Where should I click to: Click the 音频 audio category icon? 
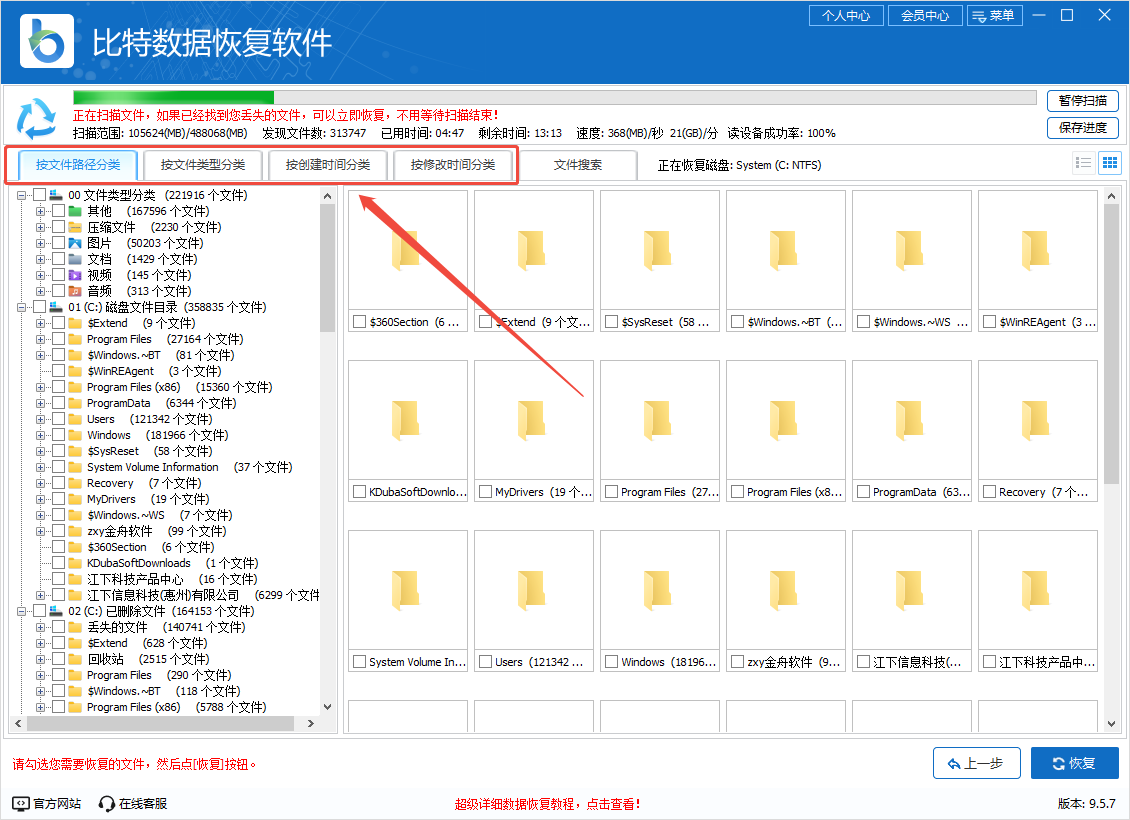pos(75,291)
